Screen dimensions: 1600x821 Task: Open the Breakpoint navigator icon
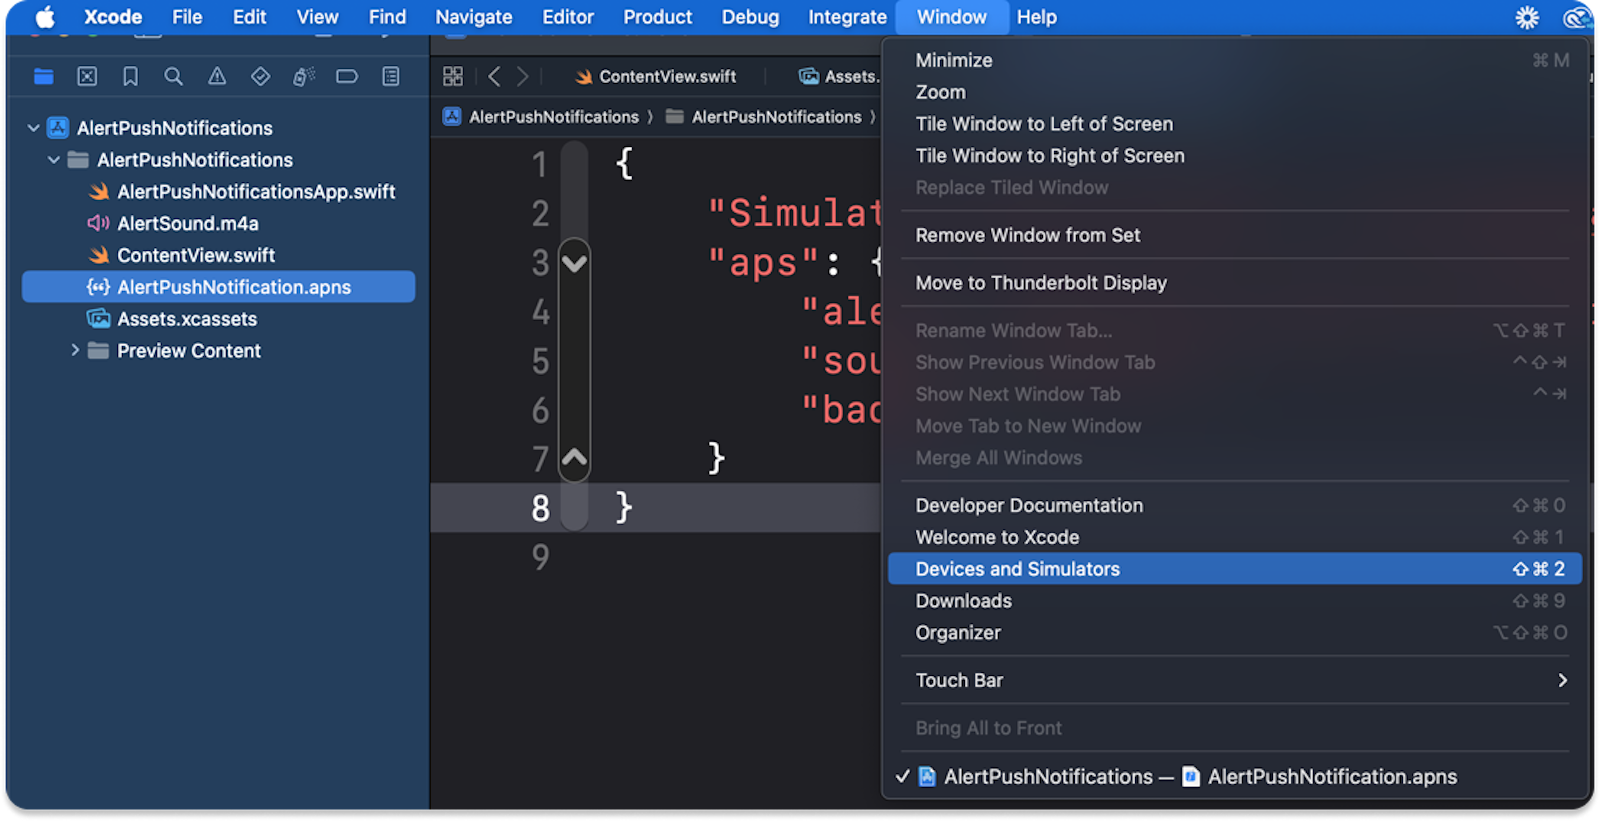click(x=347, y=76)
